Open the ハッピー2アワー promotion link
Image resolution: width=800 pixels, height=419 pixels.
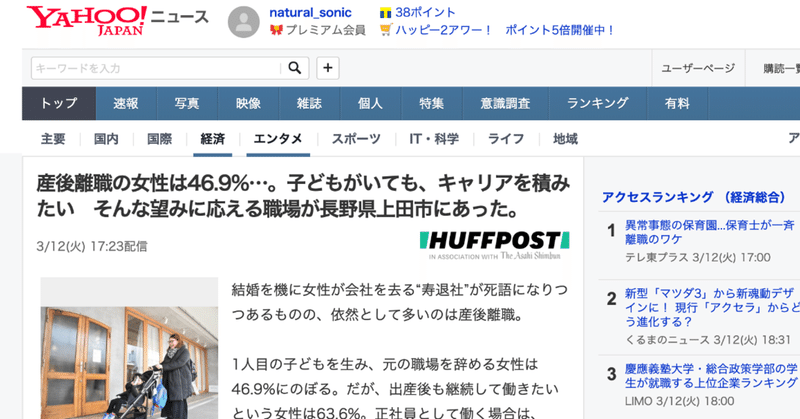point(443,30)
